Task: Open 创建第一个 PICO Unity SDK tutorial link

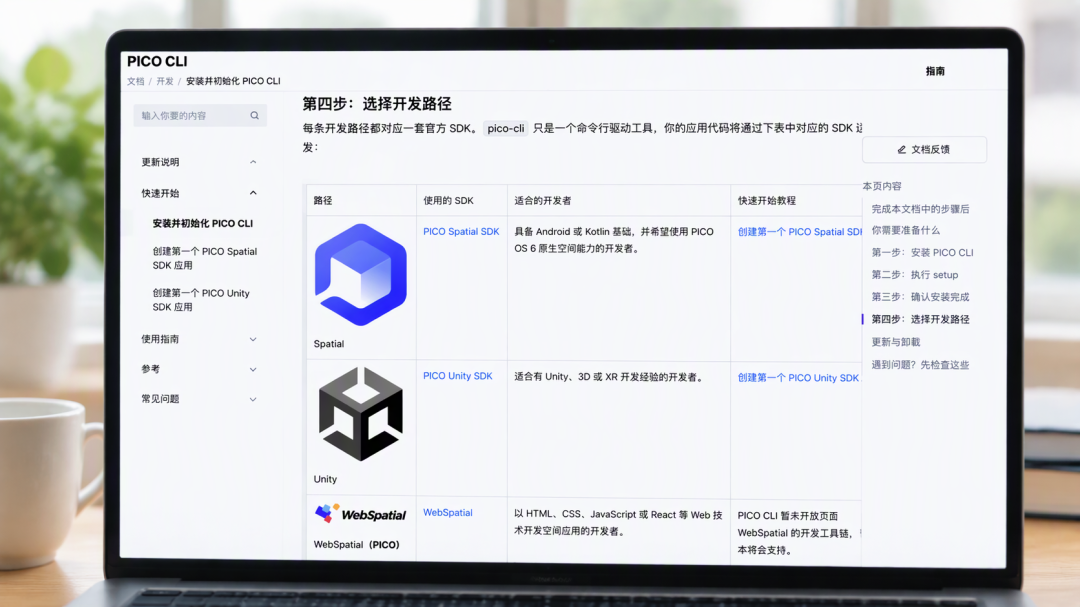Action: [798, 378]
